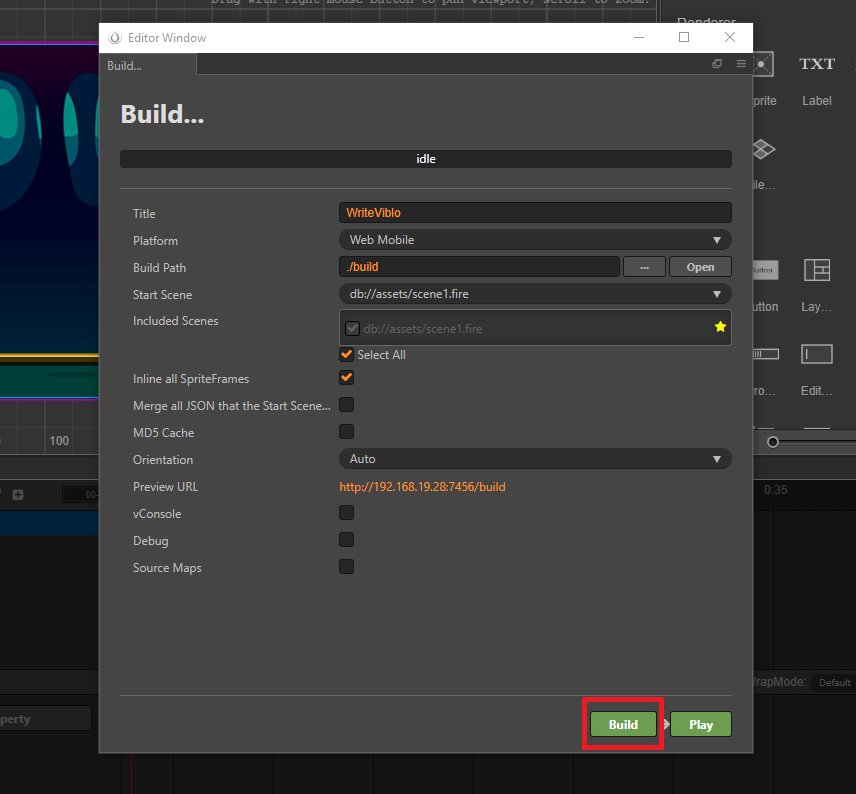Image resolution: width=856 pixels, height=794 pixels.
Task: Select the ProgressBar node icon in background
Action: pos(766,354)
